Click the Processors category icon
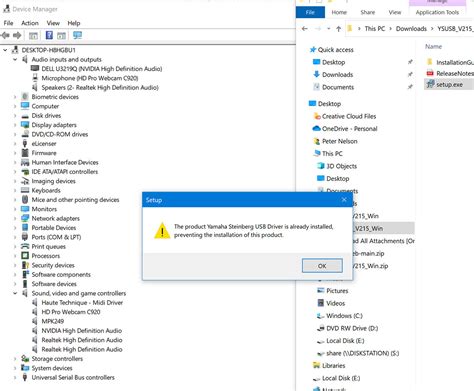Viewport: 474px width, 391px height. pyautogui.click(x=25, y=256)
